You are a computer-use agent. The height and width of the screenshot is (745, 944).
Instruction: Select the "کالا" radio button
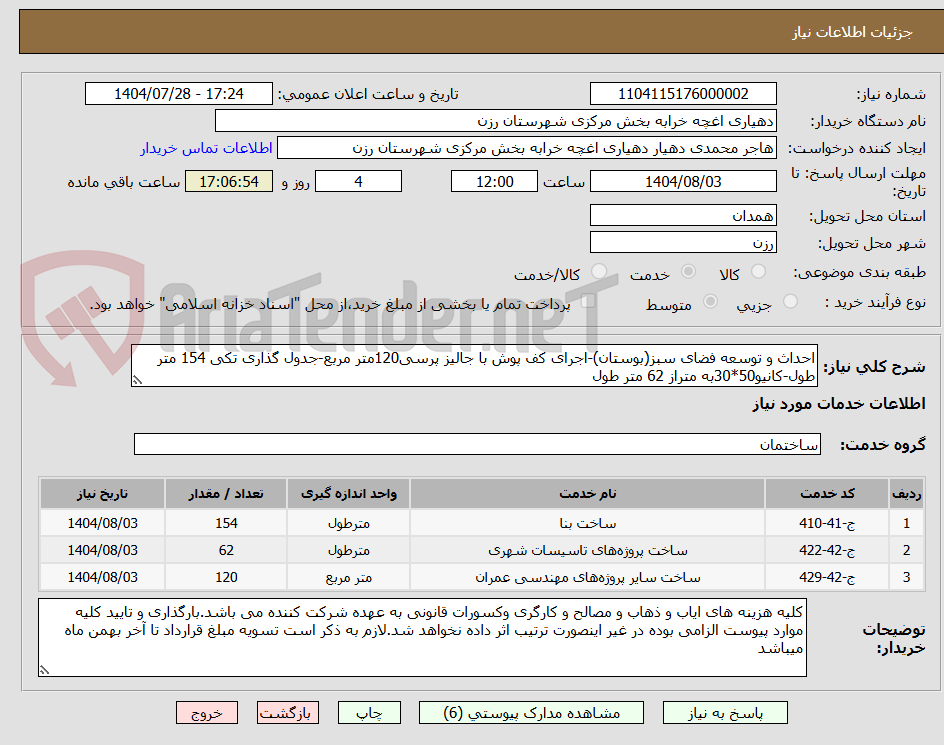pyautogui.click(x=756, y=270)
